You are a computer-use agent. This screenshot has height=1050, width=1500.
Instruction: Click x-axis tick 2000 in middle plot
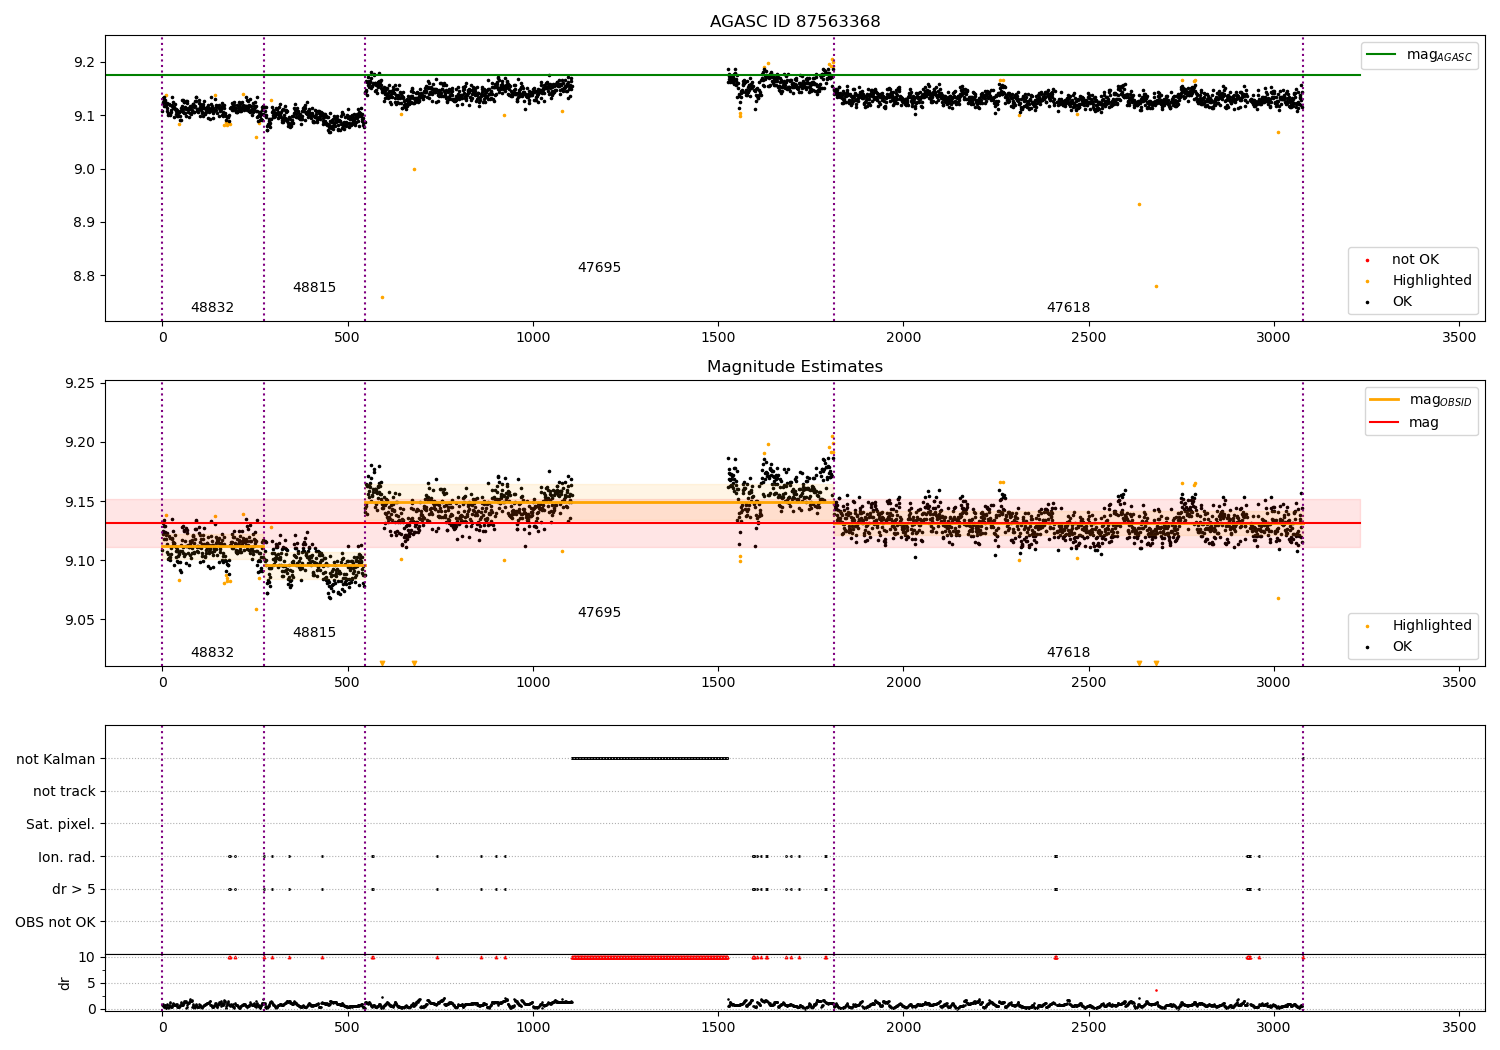tap(904, 683)
